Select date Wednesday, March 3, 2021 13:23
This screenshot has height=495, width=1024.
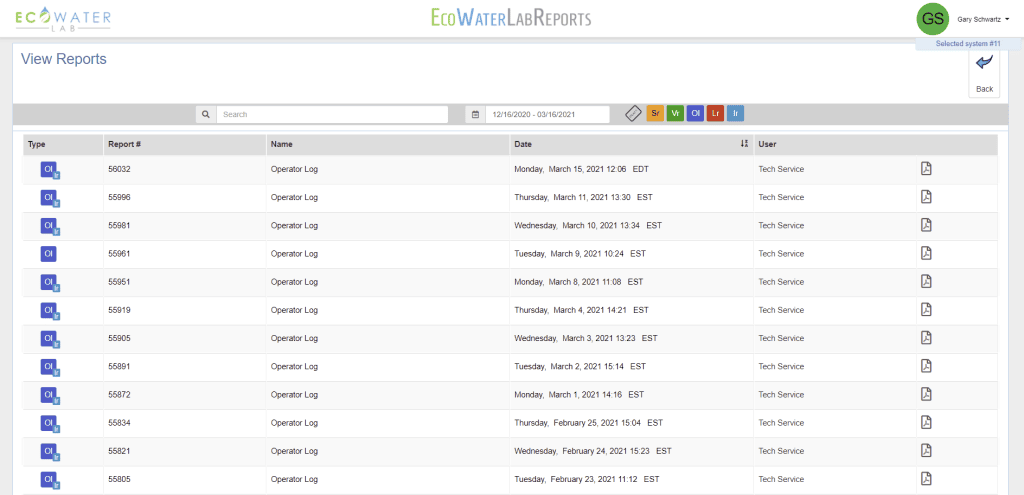tap(586, 338)
